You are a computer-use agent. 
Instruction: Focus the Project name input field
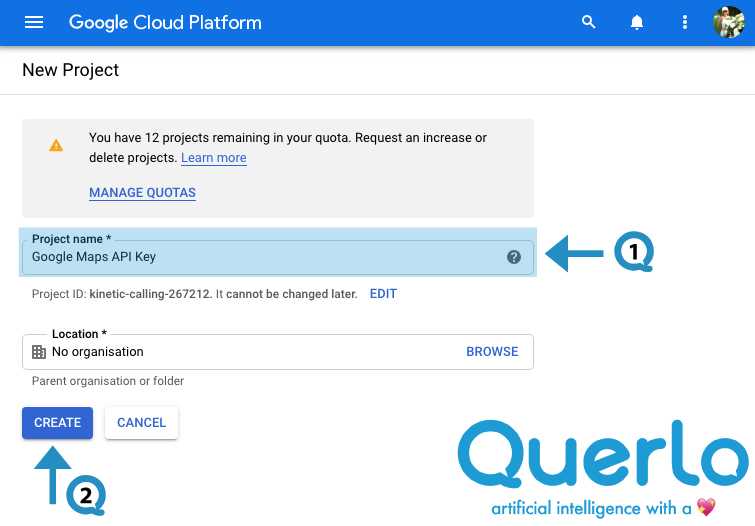pyautogui.click(x=278, y=257)
